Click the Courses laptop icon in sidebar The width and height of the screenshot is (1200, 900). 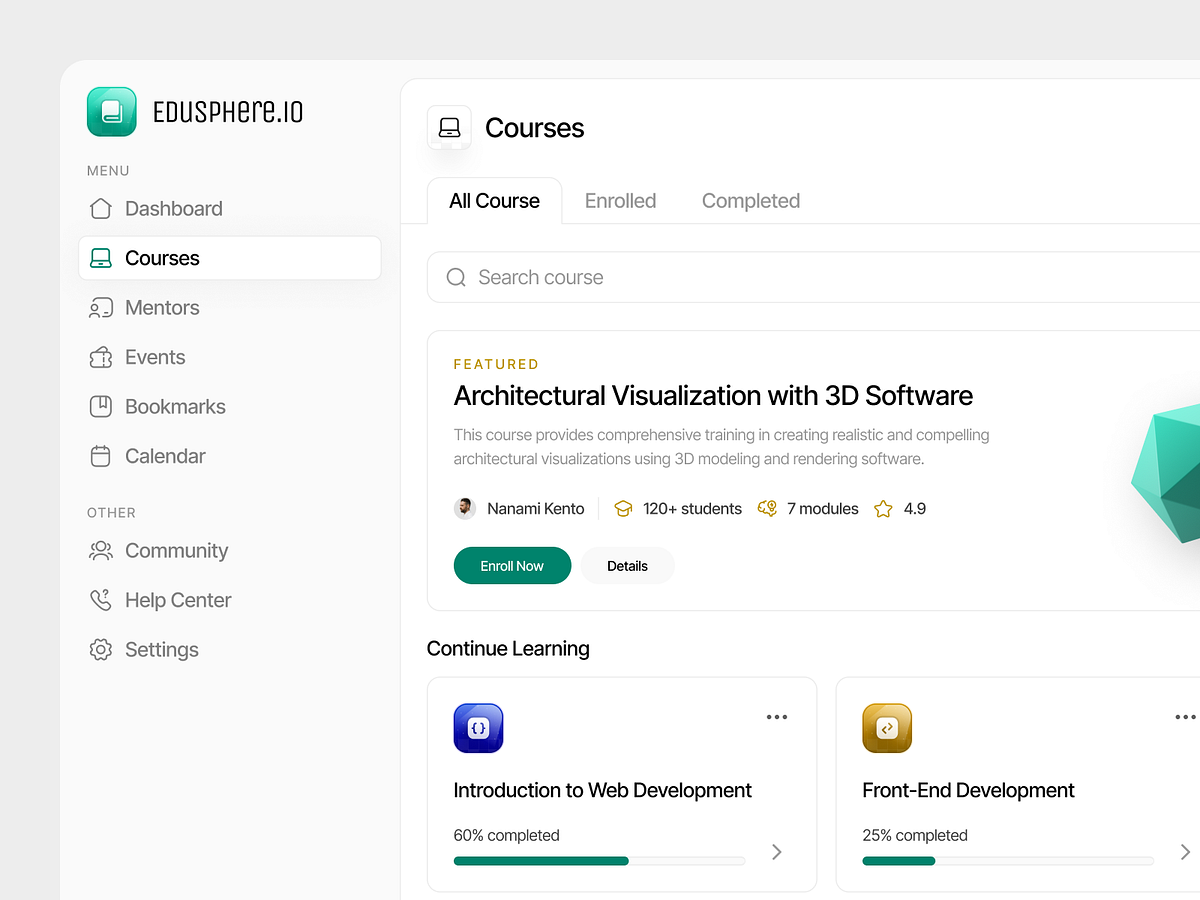click(x=101, y=258)
